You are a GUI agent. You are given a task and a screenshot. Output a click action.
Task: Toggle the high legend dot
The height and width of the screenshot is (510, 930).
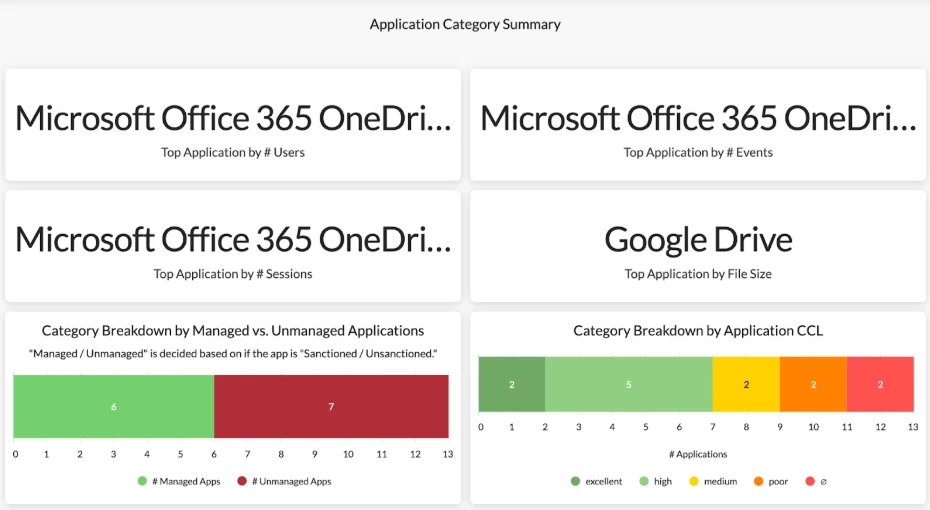click(644, 481)
